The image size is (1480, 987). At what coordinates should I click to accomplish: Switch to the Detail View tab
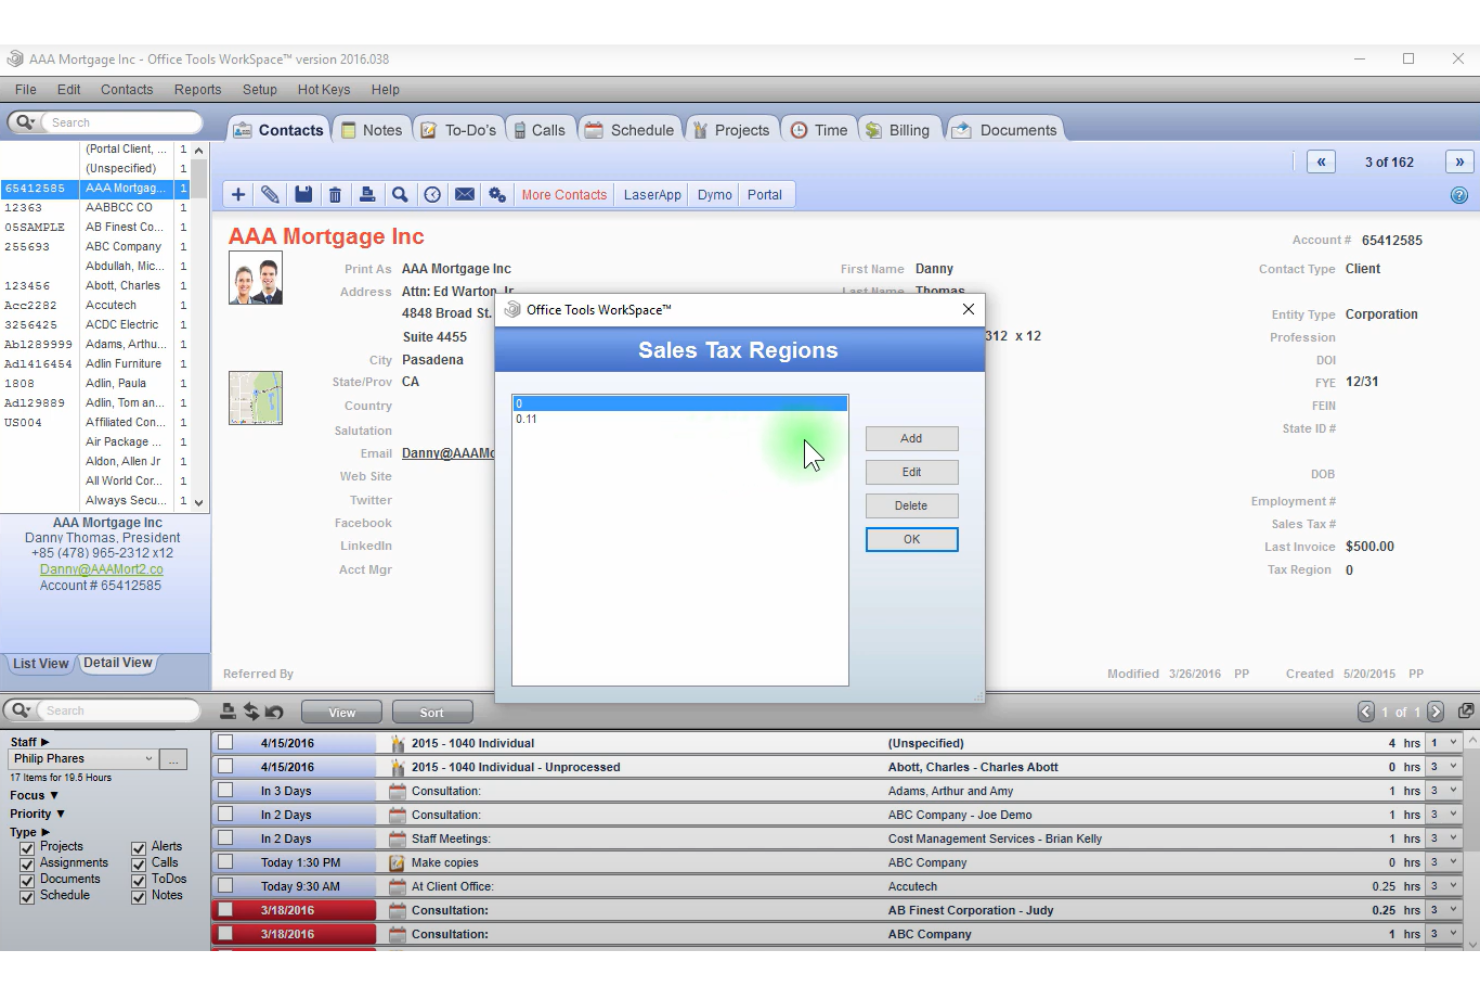point(118,663)
